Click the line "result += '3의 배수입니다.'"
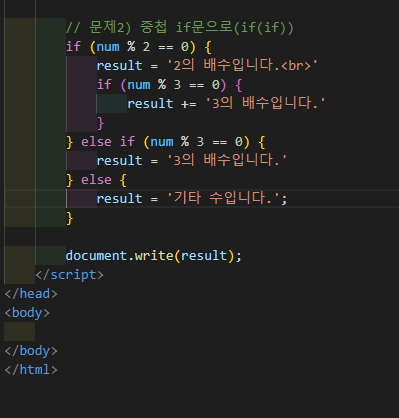 click(x=226, y=103)
